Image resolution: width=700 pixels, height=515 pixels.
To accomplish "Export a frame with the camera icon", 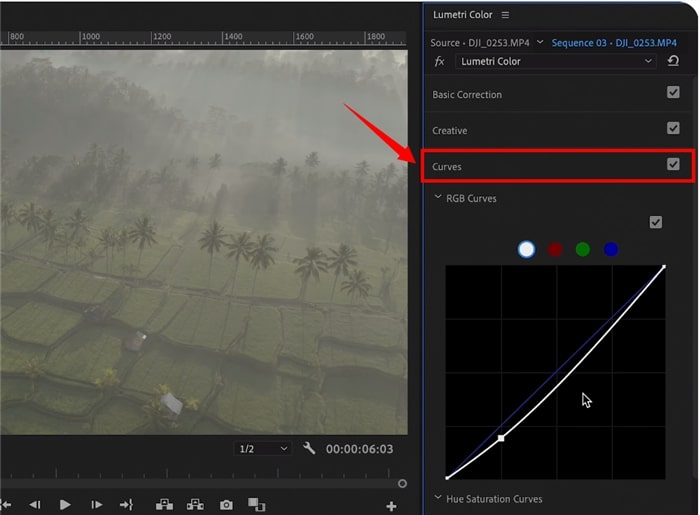I will (227, 505).
